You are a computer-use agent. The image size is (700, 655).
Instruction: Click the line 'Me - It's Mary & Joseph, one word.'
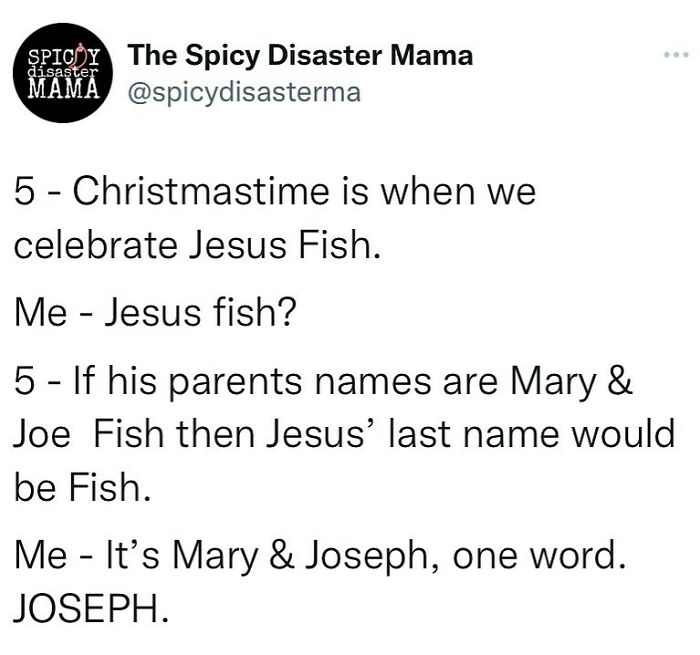click(319, 557)
